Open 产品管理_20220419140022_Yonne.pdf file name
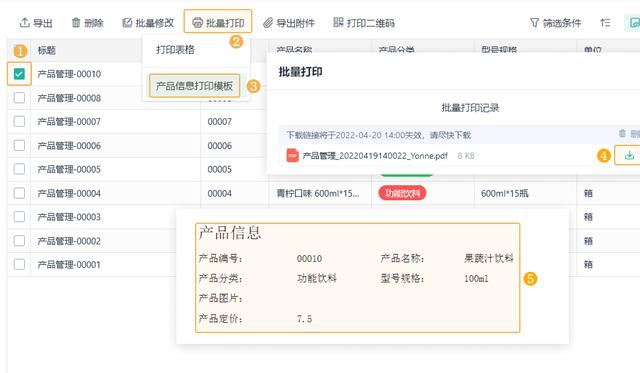This screenshot has width=640, height=373. pos(375,155)
